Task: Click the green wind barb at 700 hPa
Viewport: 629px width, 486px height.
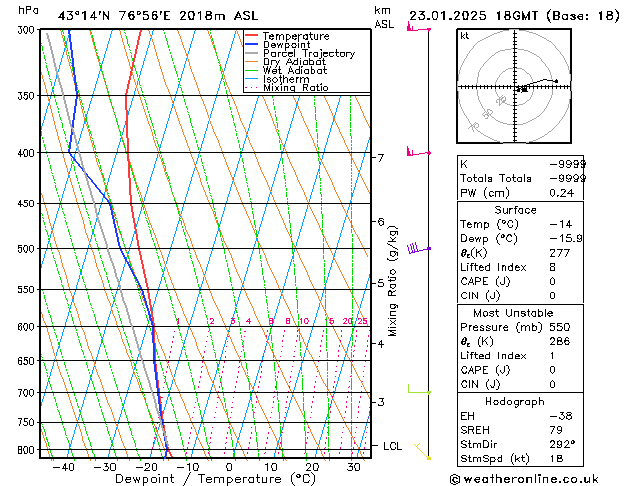Action: coord(419,389)
